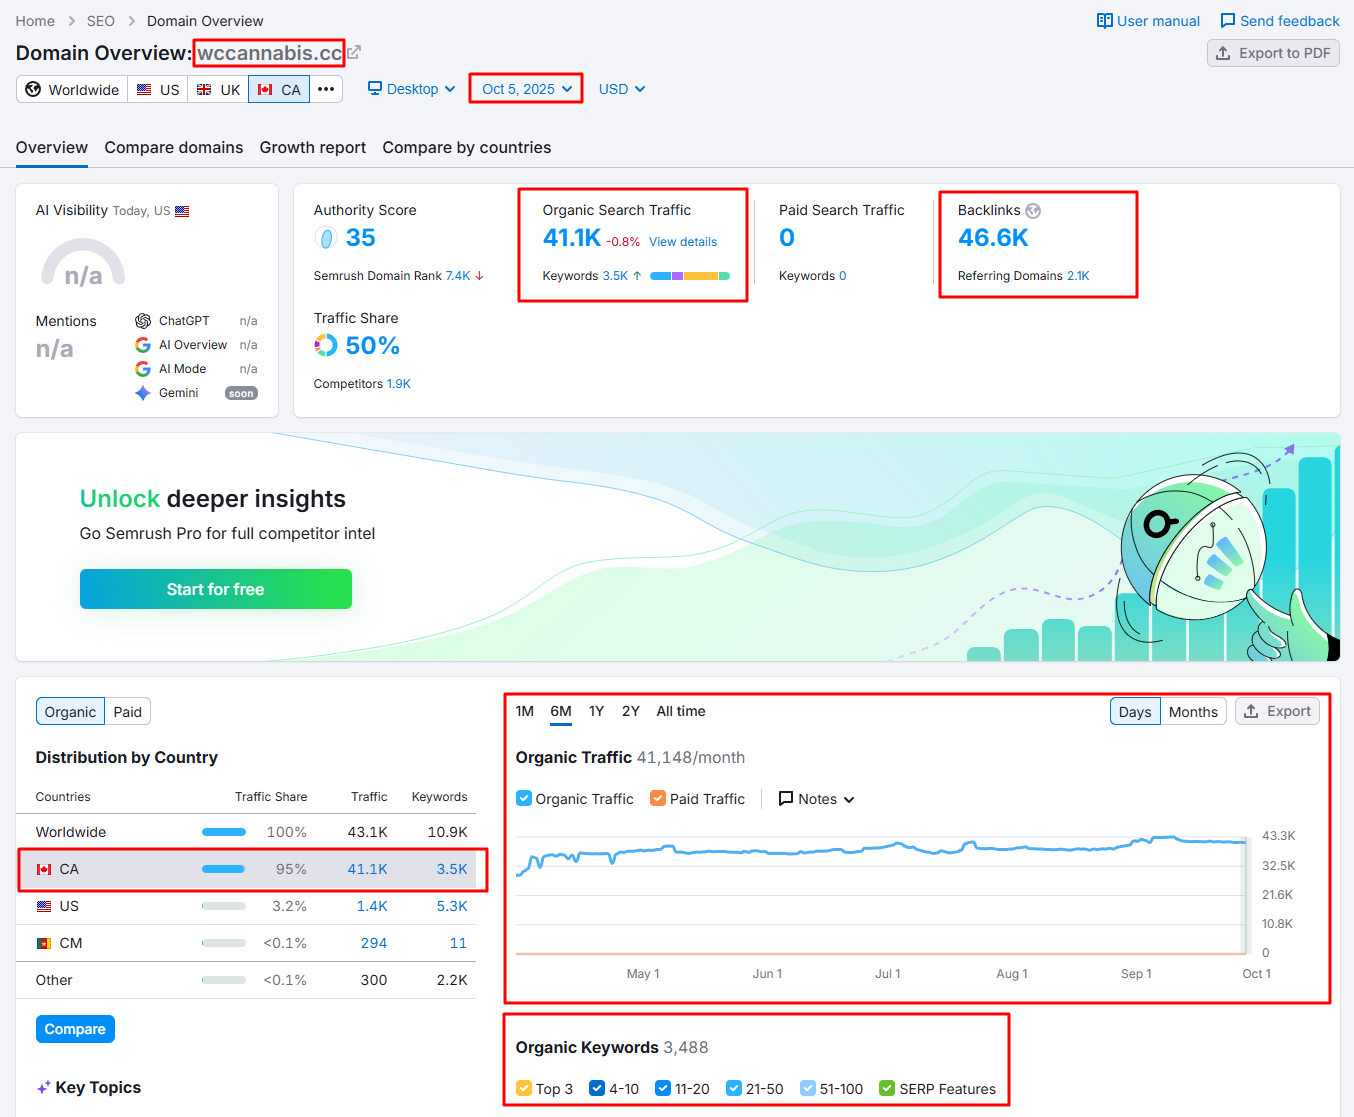This screenshot has width=1354, height=1117.
Task: Open the three-dots more countries menu
Action: 326,89
